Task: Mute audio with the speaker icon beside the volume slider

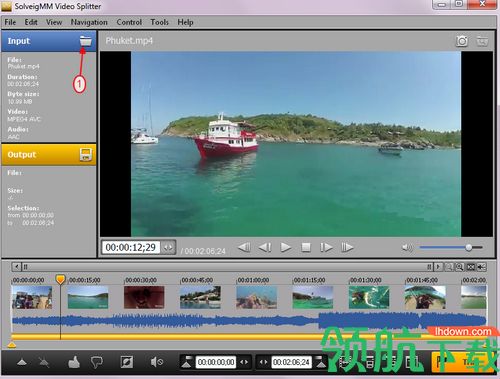Action: pos(407,247)
